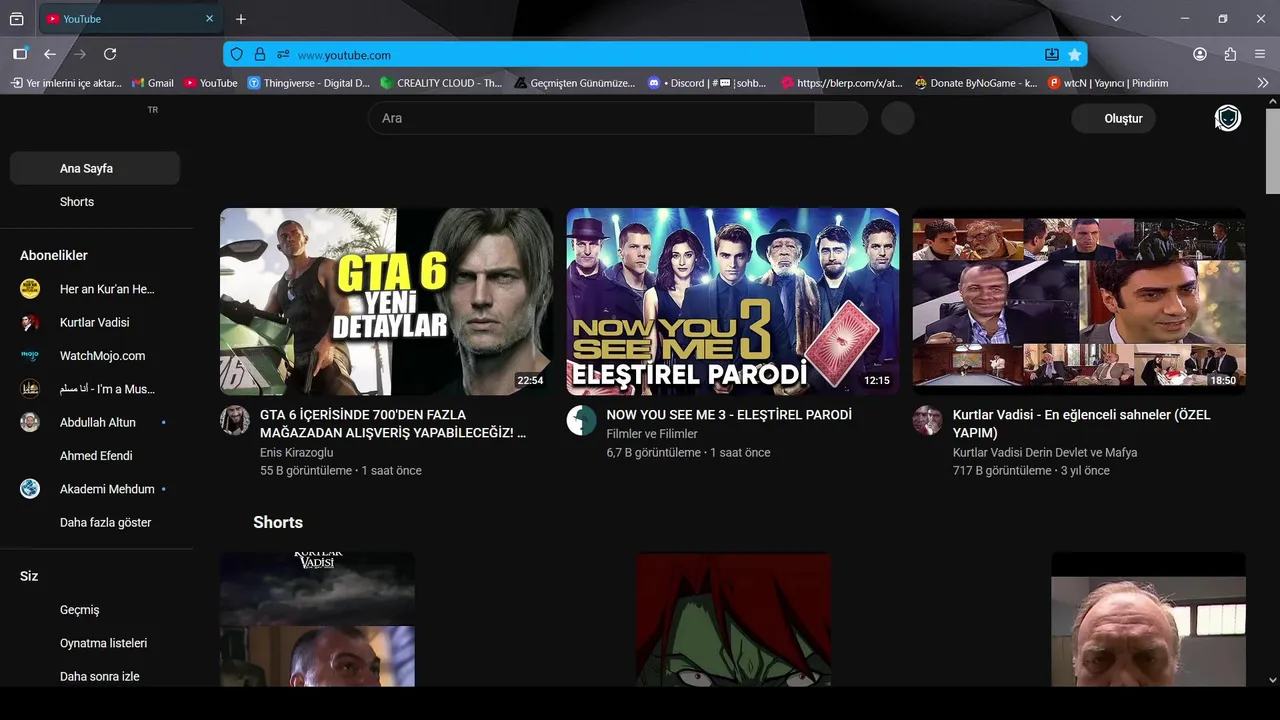Click the site security padlock icon
1280x720 pixels.
(x=260, y=55)
